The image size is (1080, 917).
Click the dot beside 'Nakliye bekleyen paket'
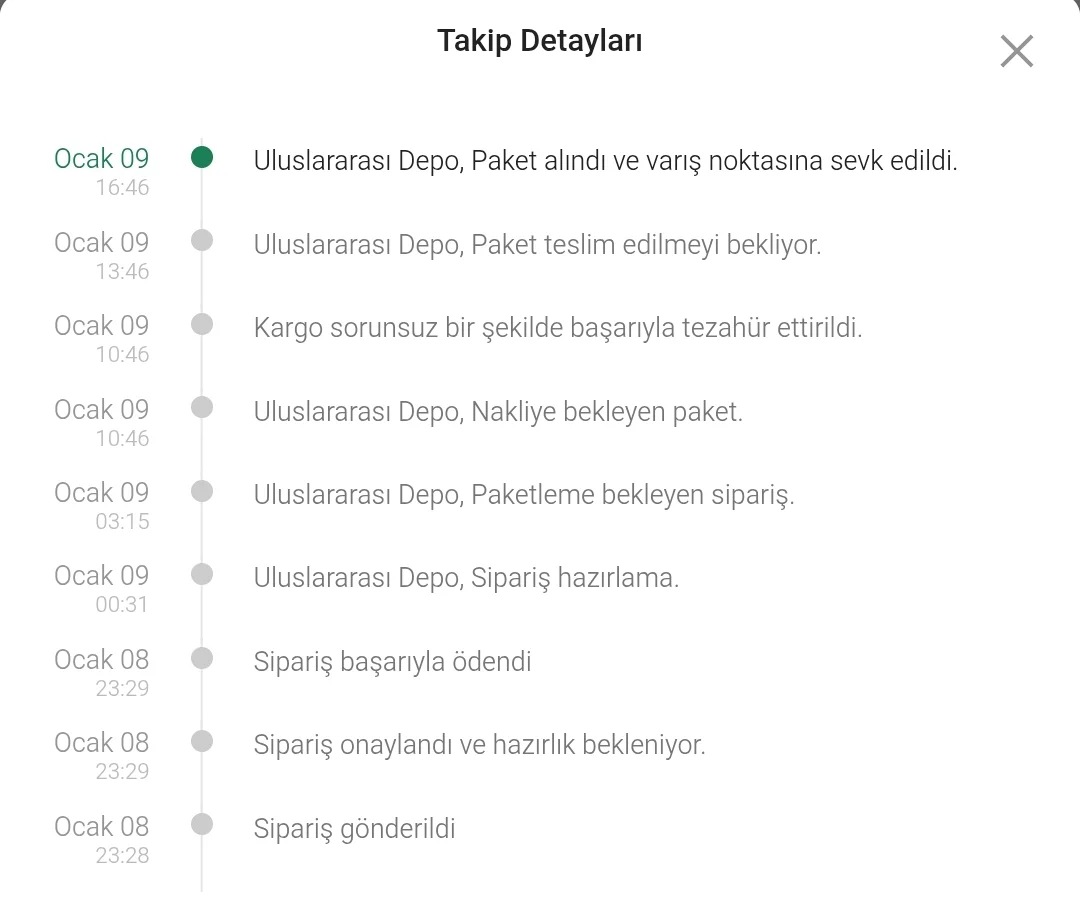pos(202,407)
